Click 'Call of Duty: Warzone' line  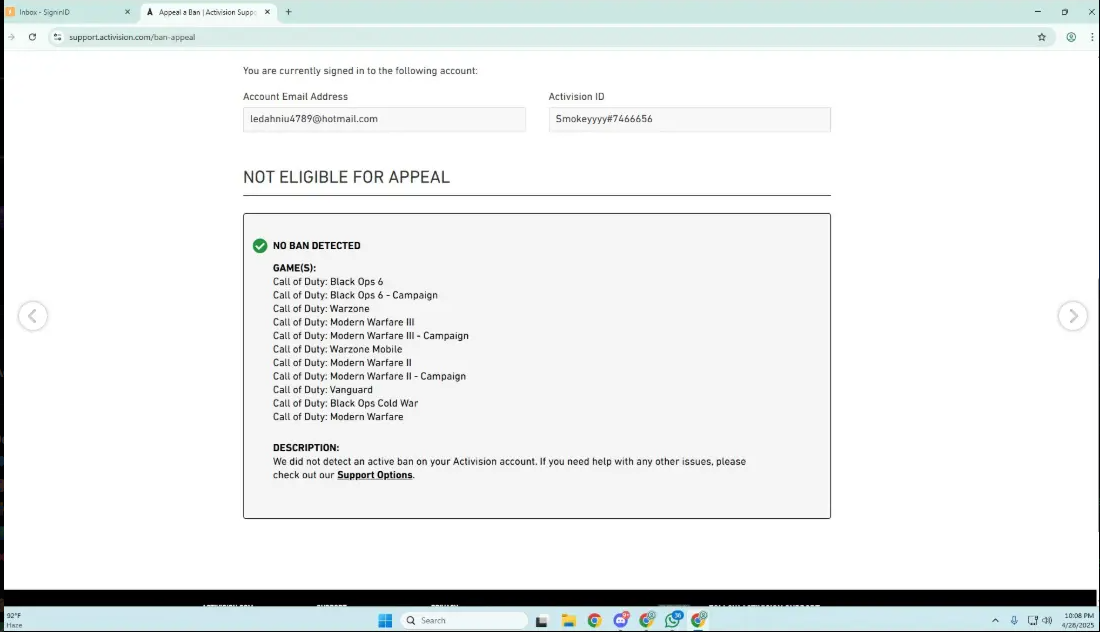(x=321, y=309)
